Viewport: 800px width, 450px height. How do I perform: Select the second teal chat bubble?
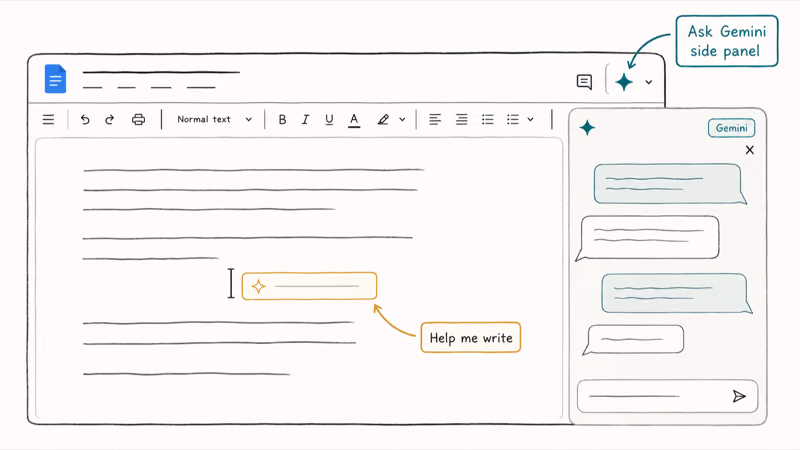(x=677, y=293)
